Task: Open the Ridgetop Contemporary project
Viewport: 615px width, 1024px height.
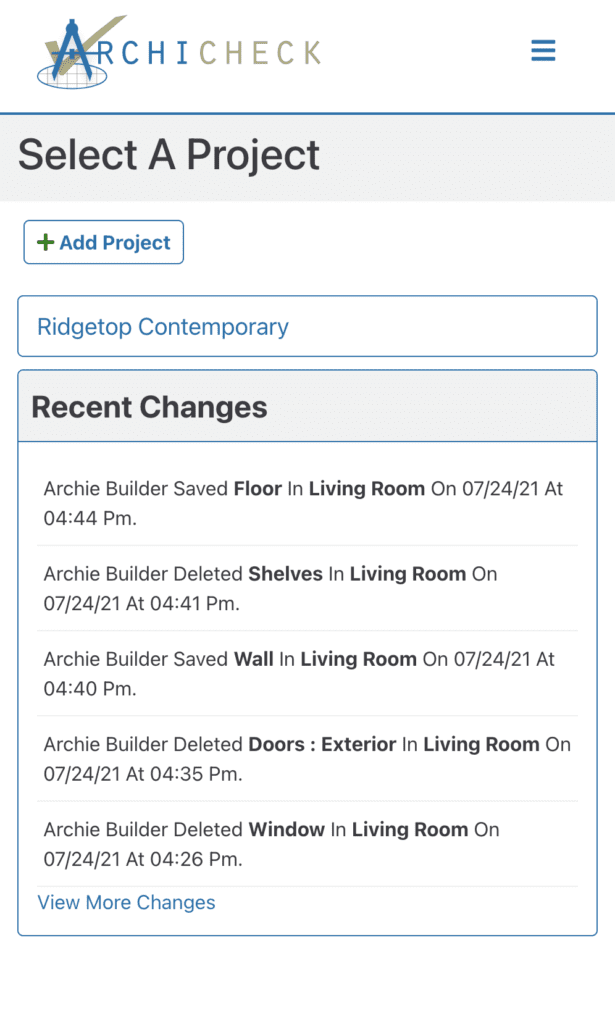Action: tap(163, 327)
